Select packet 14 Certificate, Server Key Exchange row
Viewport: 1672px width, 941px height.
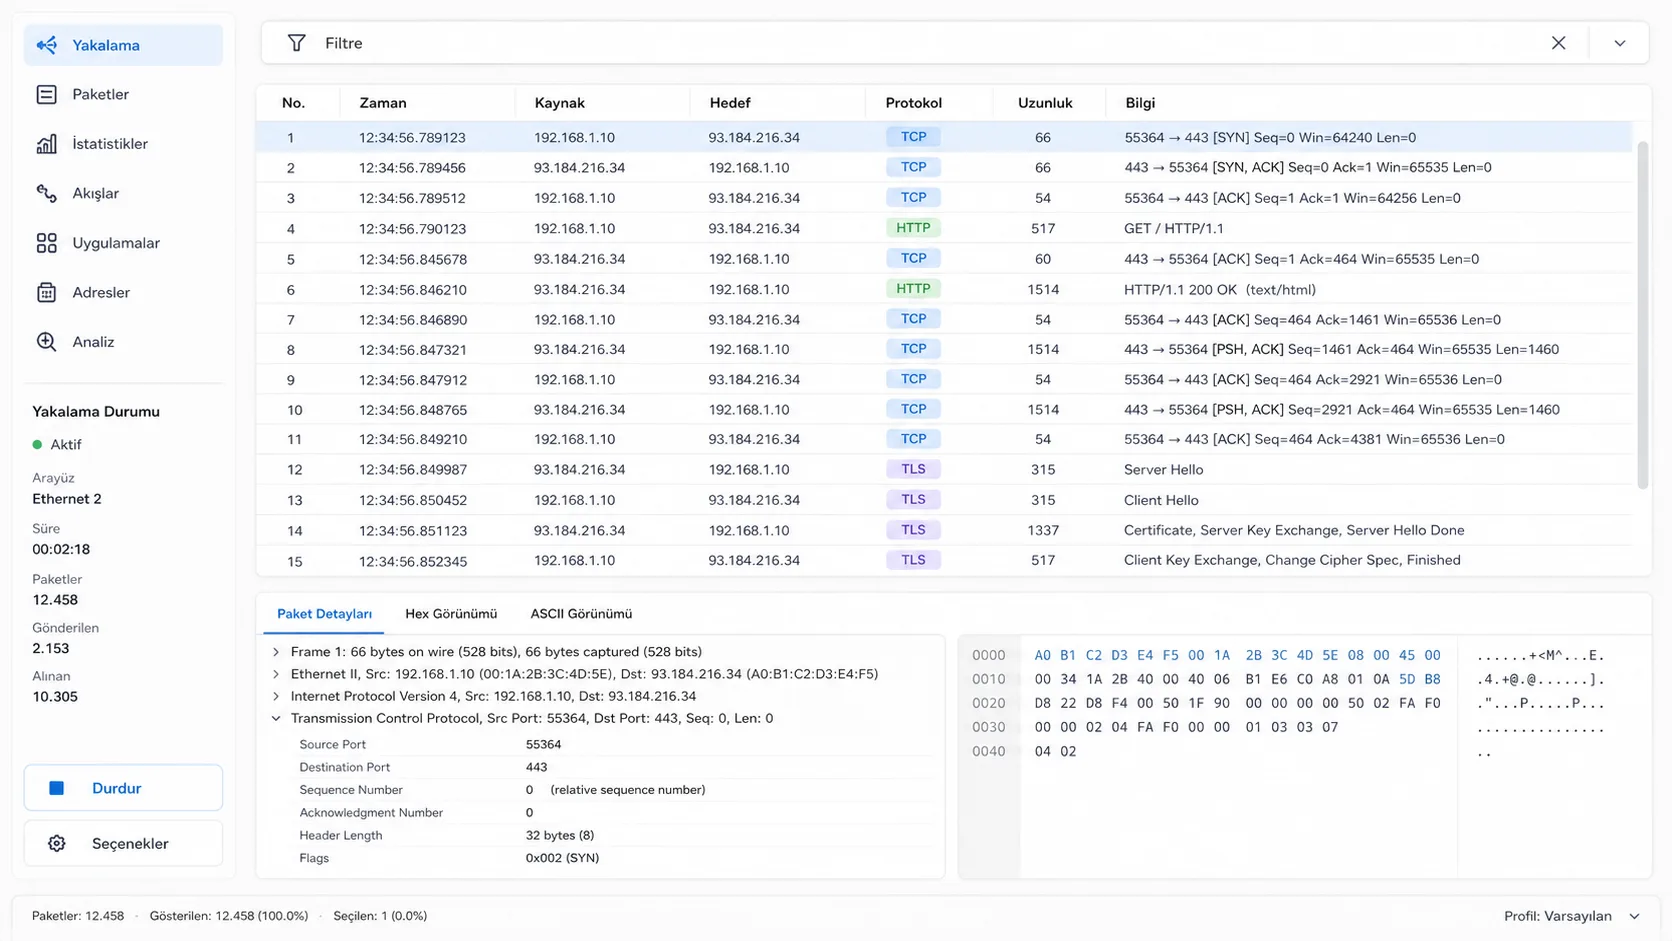pyautogui.click(x=944, y=530)
